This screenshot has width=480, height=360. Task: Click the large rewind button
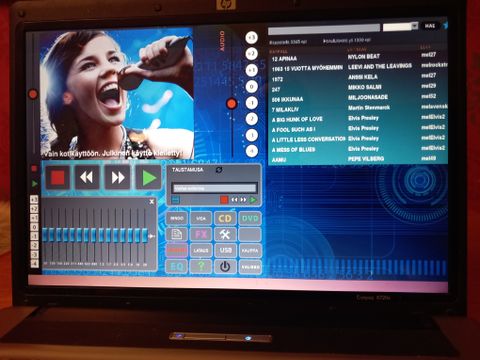(x=87, y=178)
